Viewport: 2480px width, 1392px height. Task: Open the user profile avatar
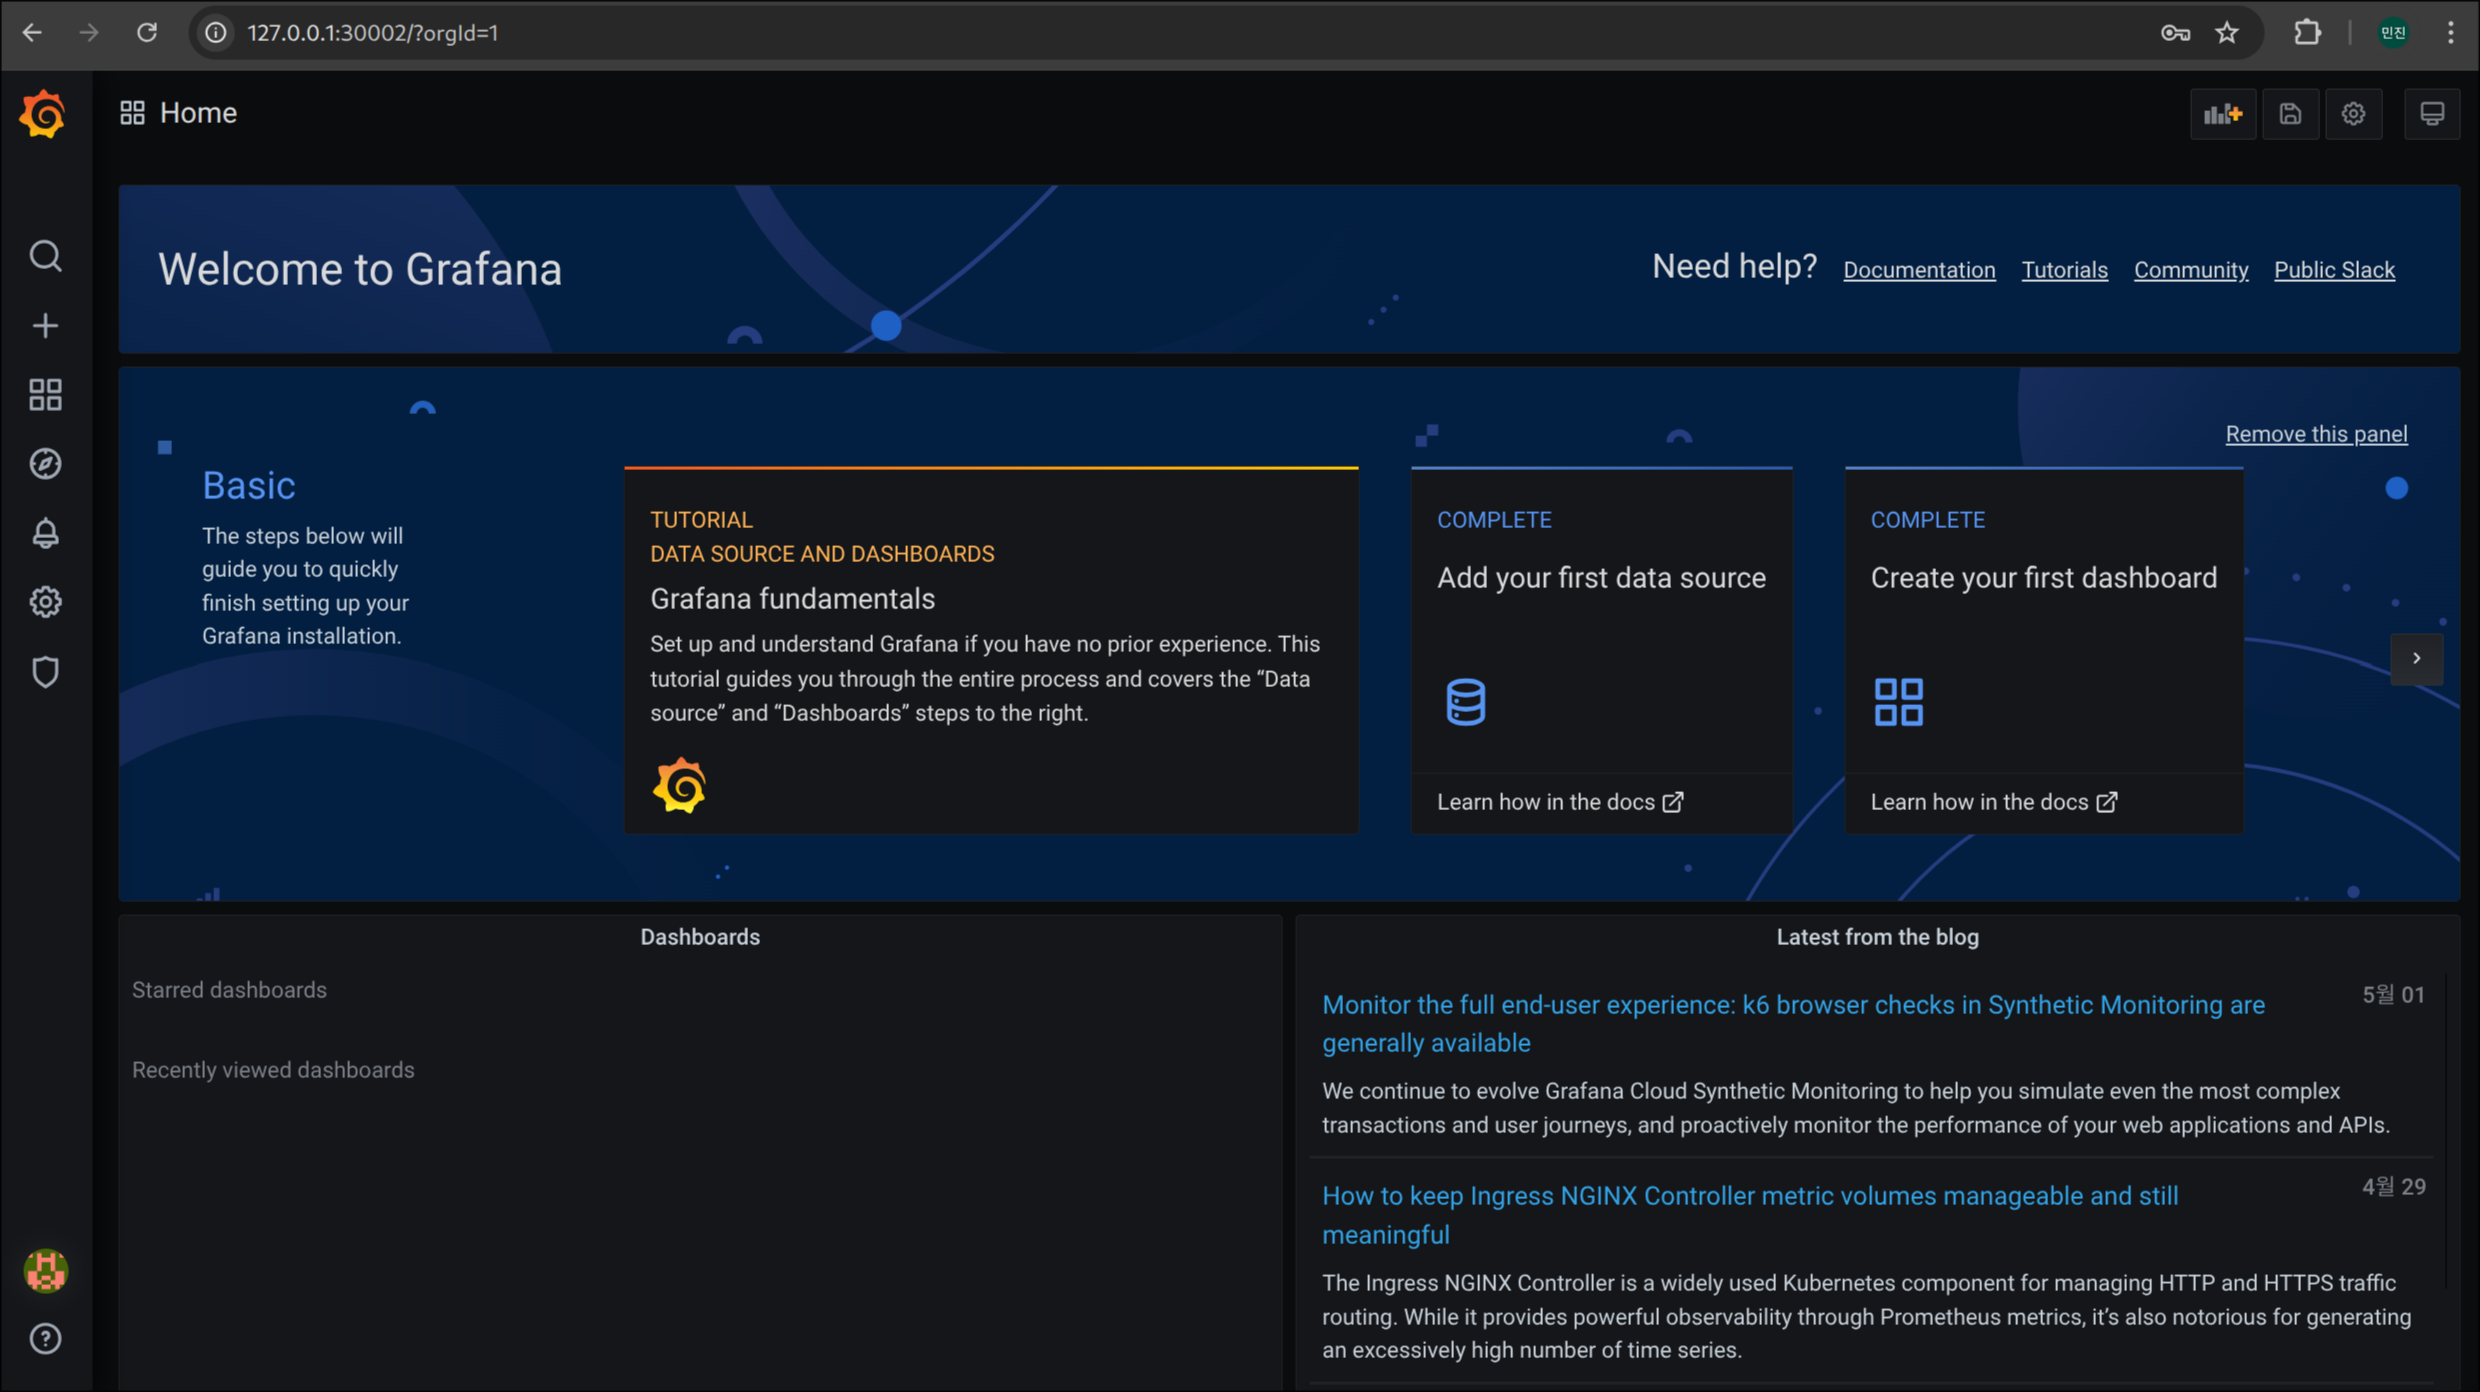[x=45, y=1271]
